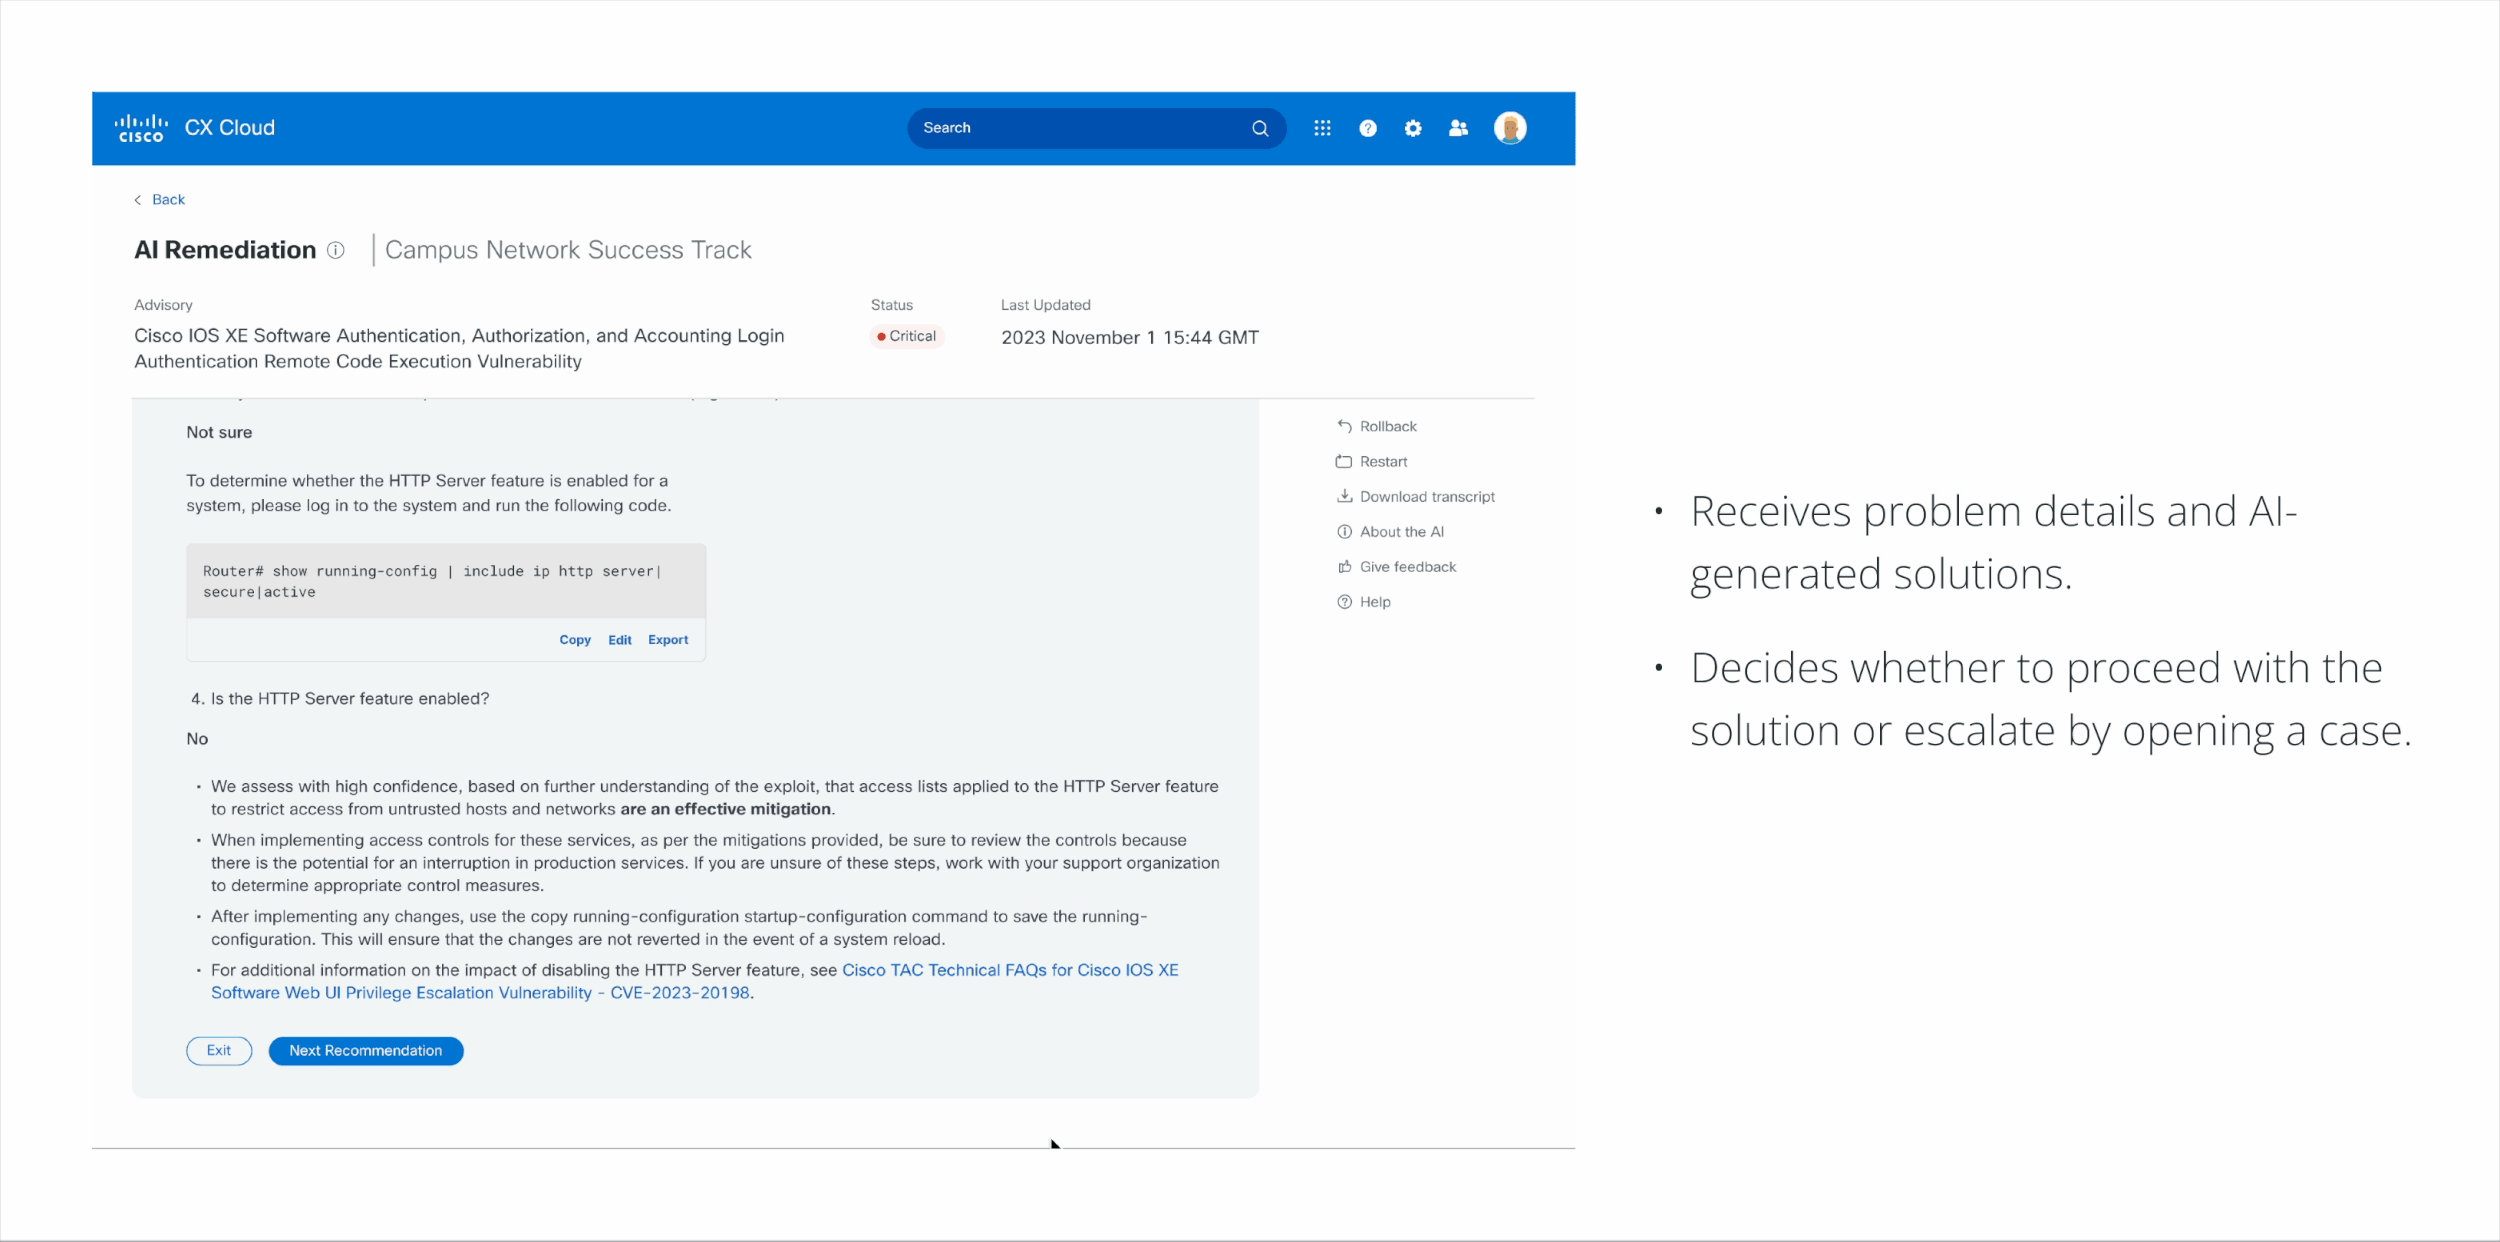Select About the AI option
2500x1242 pixels.
1402,531
